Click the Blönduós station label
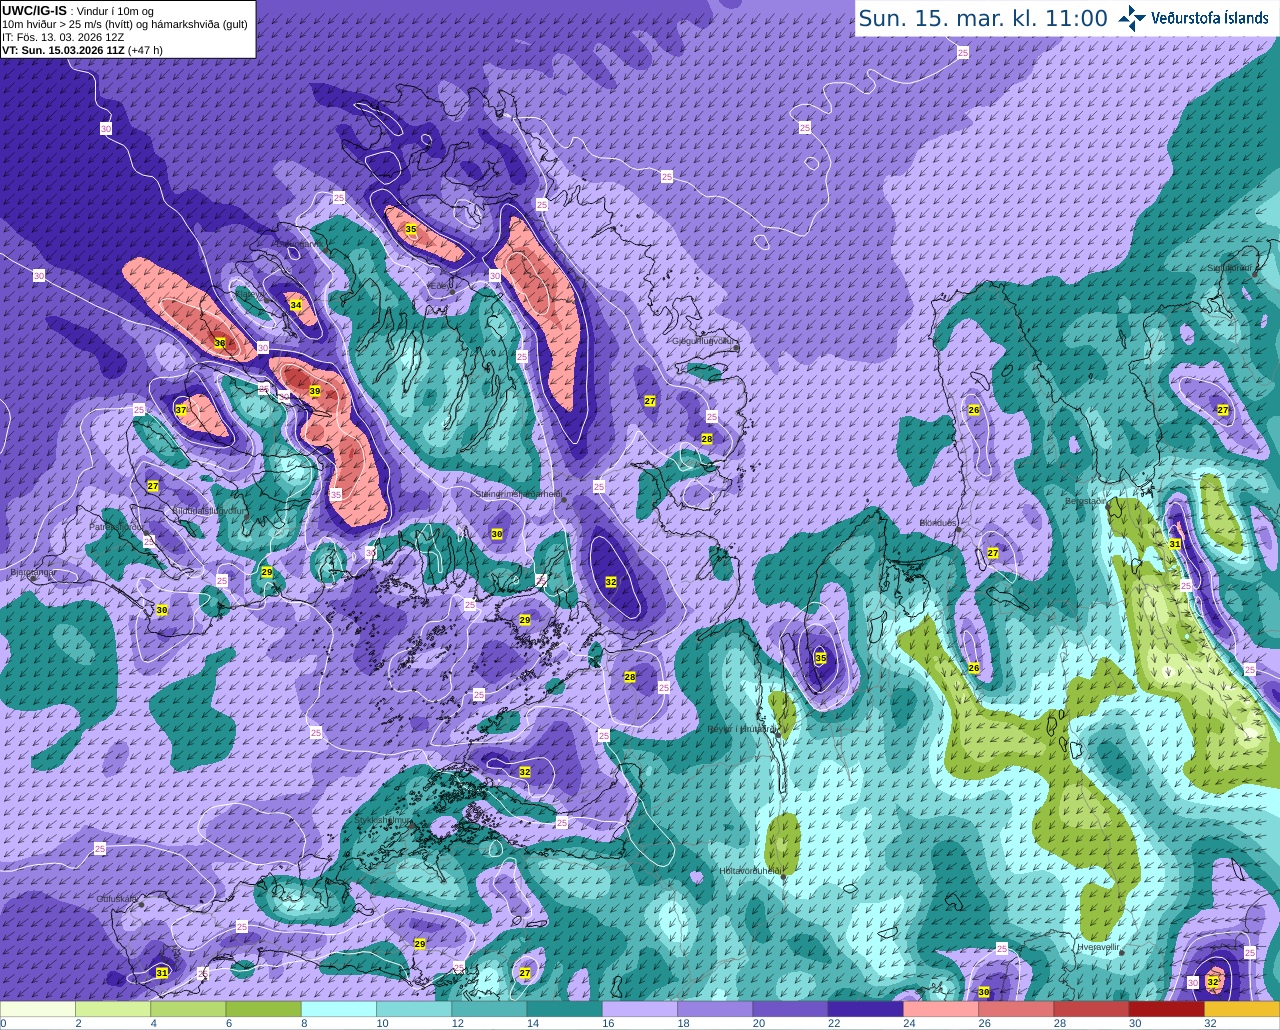1280x1030 pixels. coord(938,523)
